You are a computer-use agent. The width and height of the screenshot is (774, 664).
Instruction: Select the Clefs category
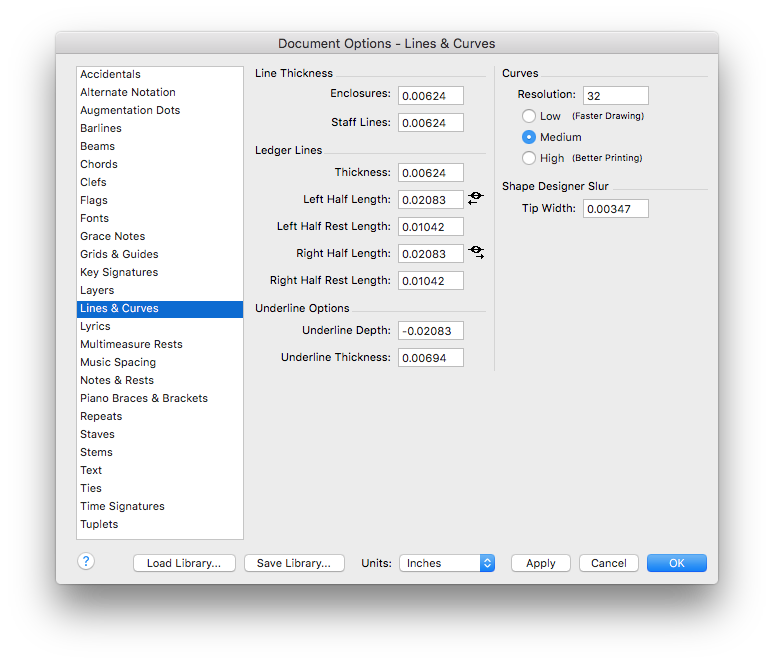160,182
